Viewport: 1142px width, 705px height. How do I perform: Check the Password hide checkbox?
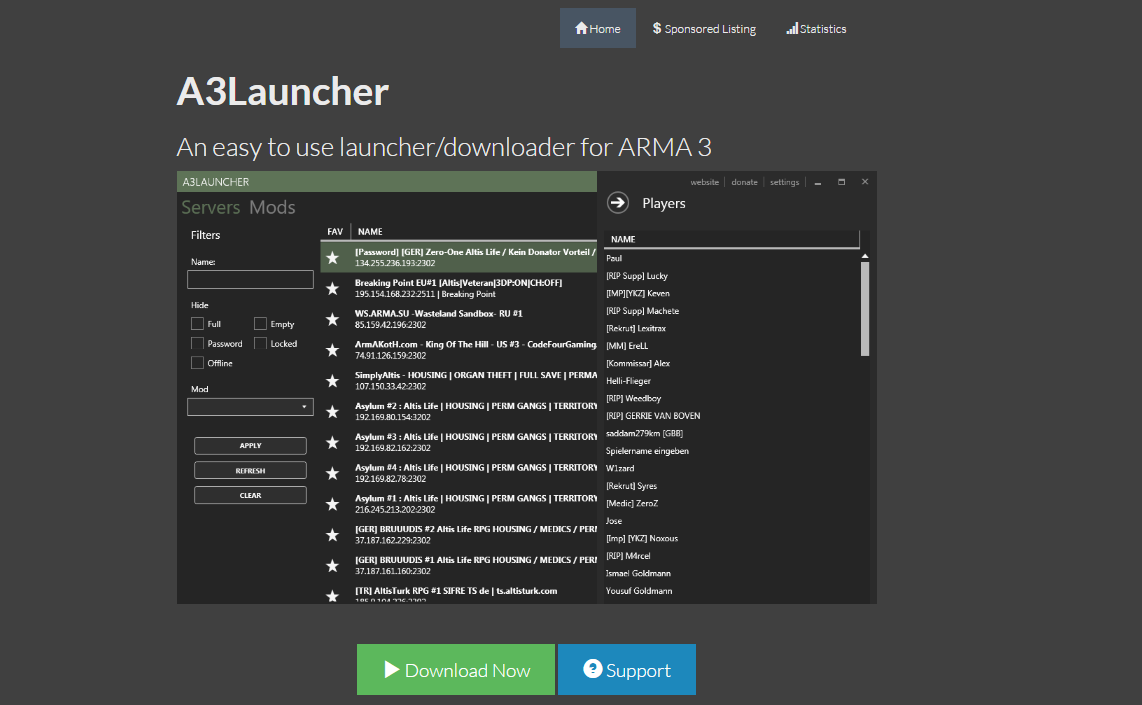[x=197, y=343]
